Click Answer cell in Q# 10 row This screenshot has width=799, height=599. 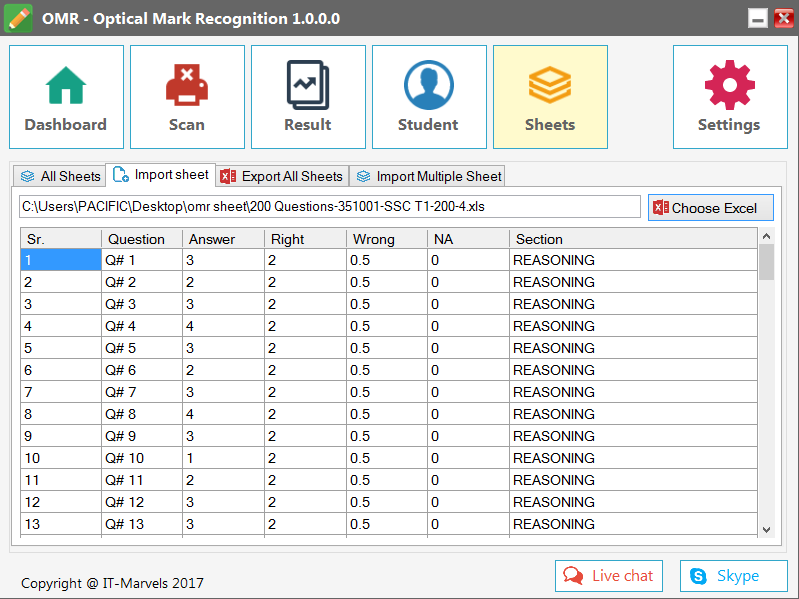tap(224, 458)
